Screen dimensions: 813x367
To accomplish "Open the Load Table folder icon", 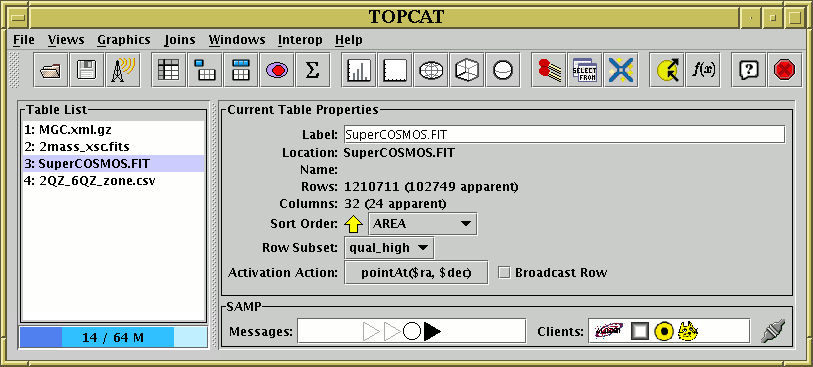I will [50, 70].
